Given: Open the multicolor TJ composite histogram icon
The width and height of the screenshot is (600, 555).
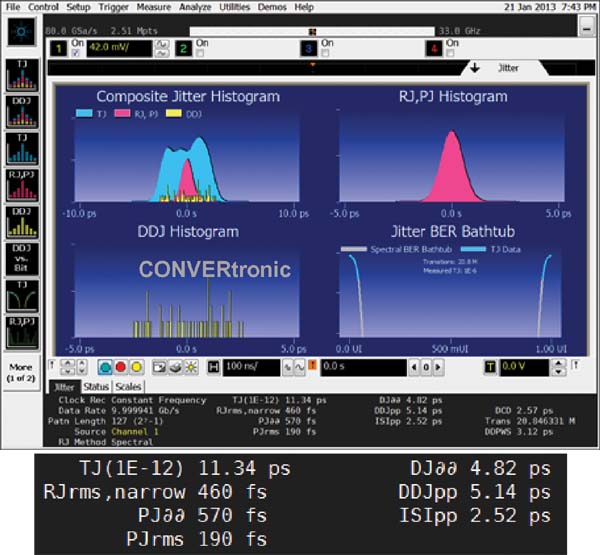Looking at the screenshot, I should 22,75.
